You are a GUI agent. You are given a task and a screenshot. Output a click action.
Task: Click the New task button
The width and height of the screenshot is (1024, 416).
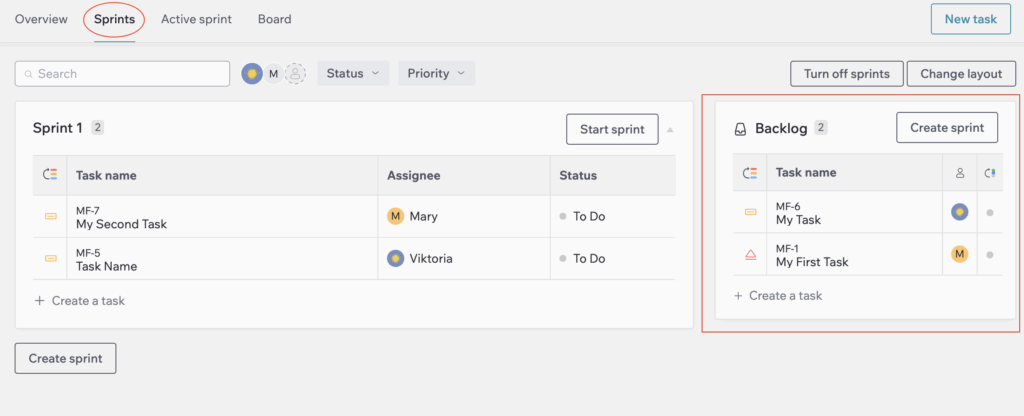(x=970, y=19)
